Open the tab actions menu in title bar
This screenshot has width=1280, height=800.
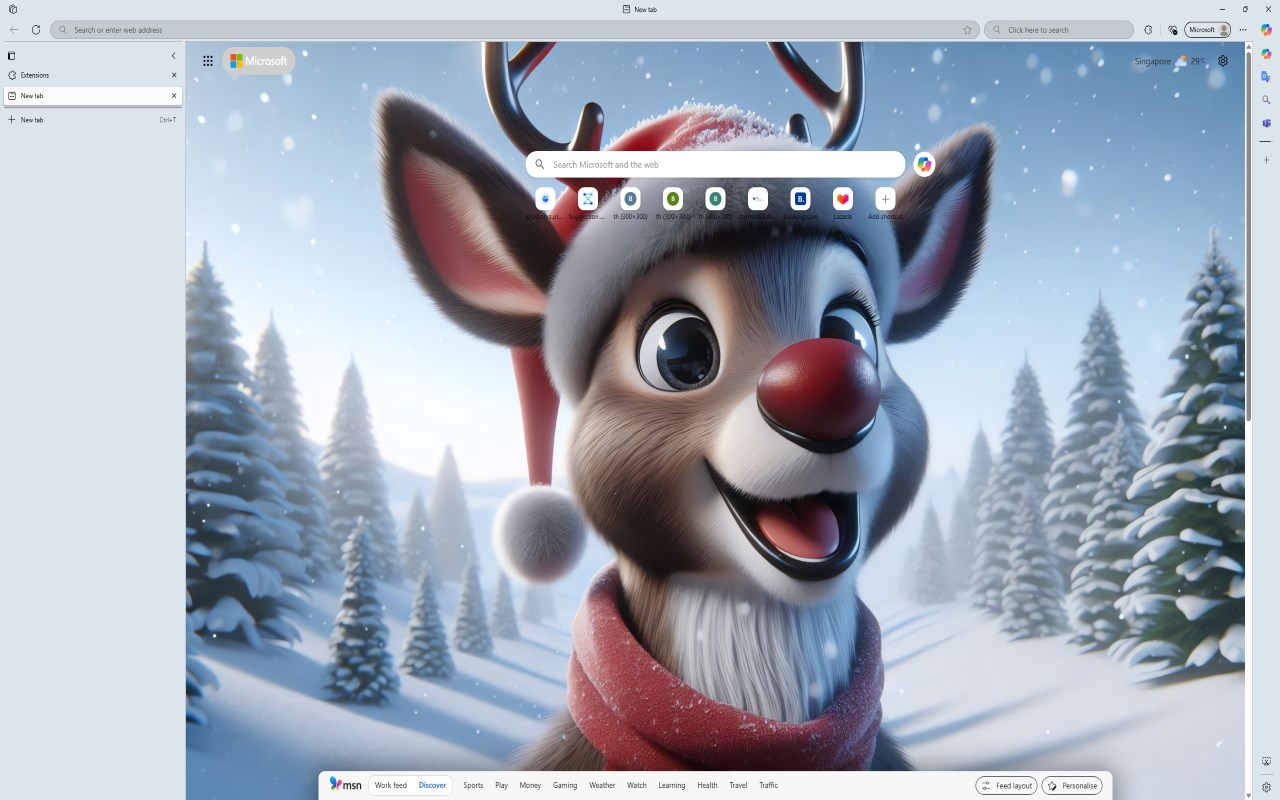pyautogui.click(x=13, y=9)
